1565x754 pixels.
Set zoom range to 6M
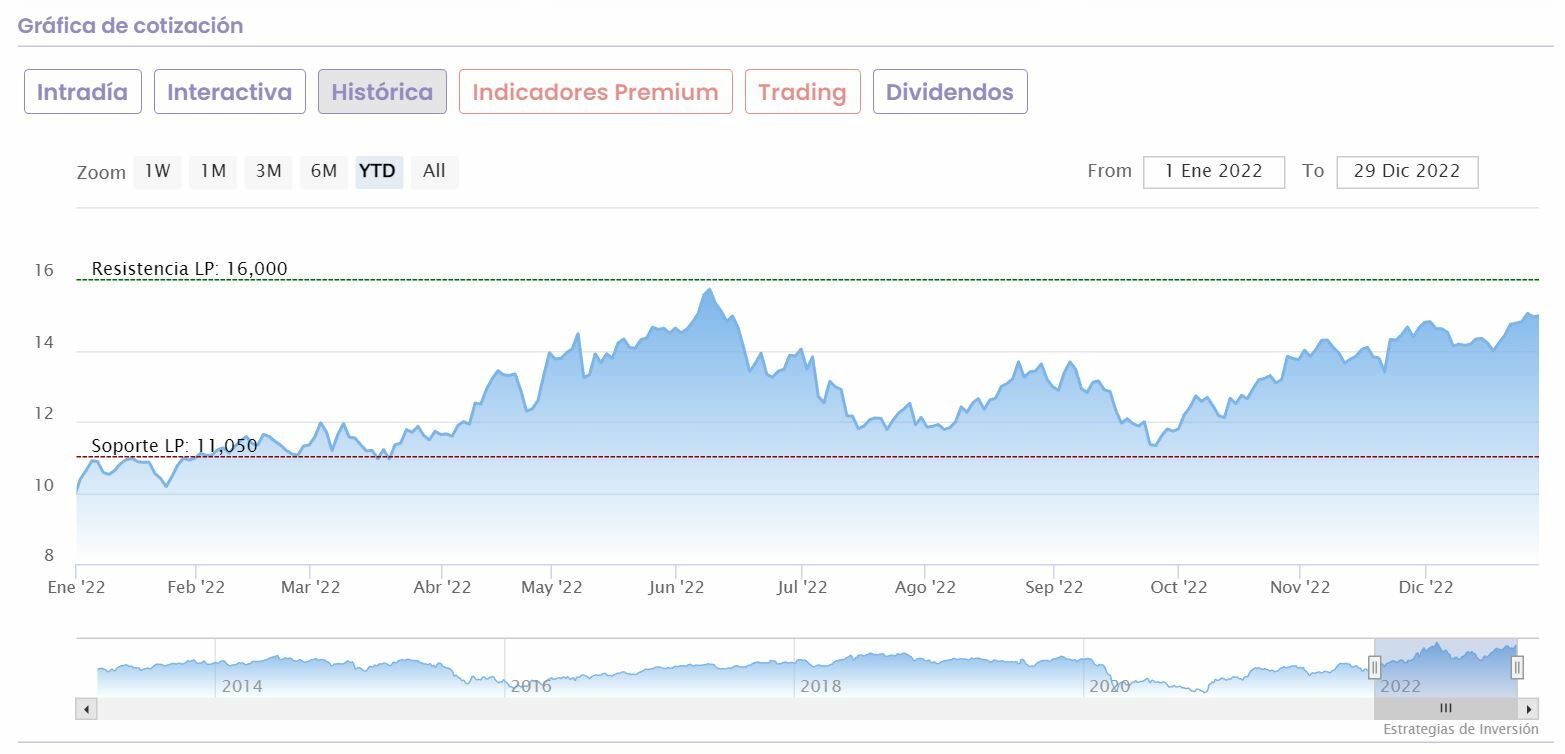pos(323,171)
